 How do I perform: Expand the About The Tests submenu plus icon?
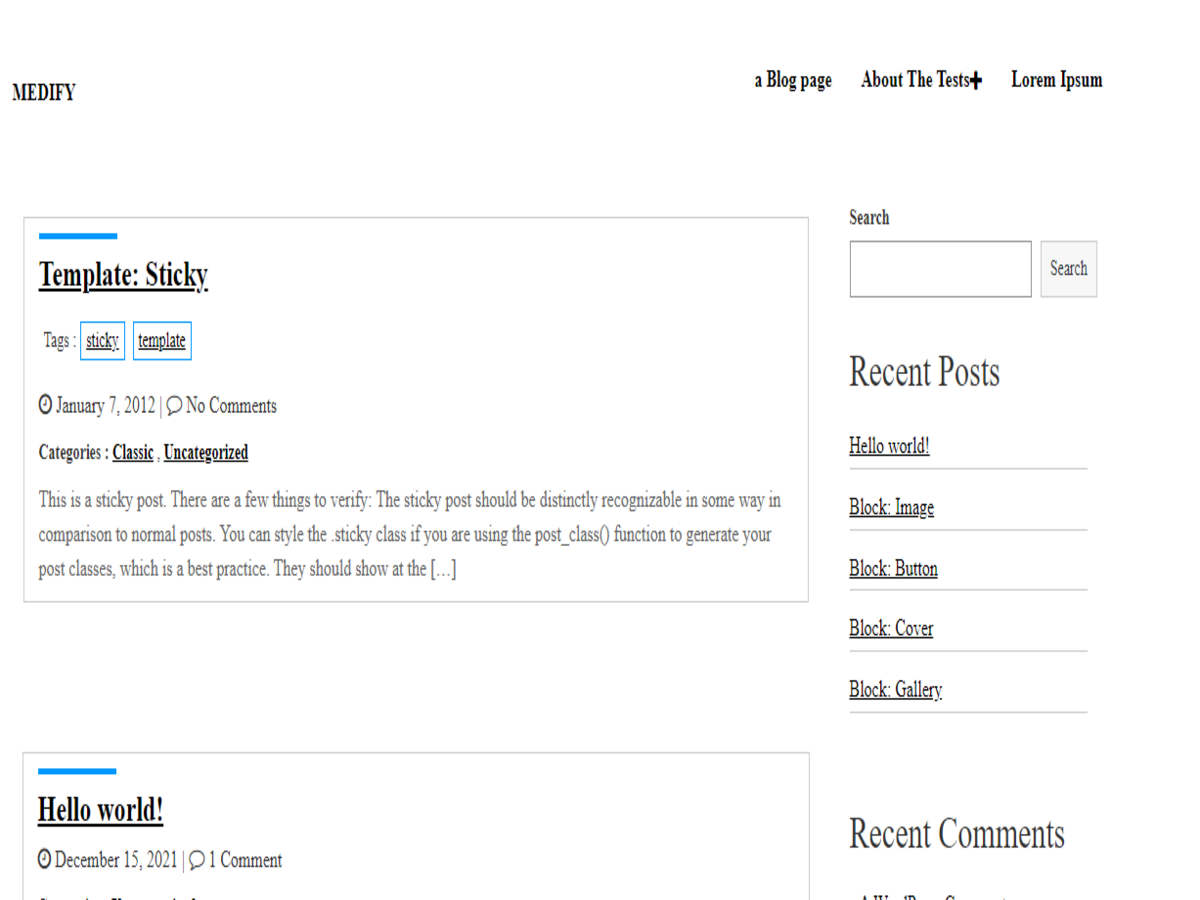(x=978, y=79)
